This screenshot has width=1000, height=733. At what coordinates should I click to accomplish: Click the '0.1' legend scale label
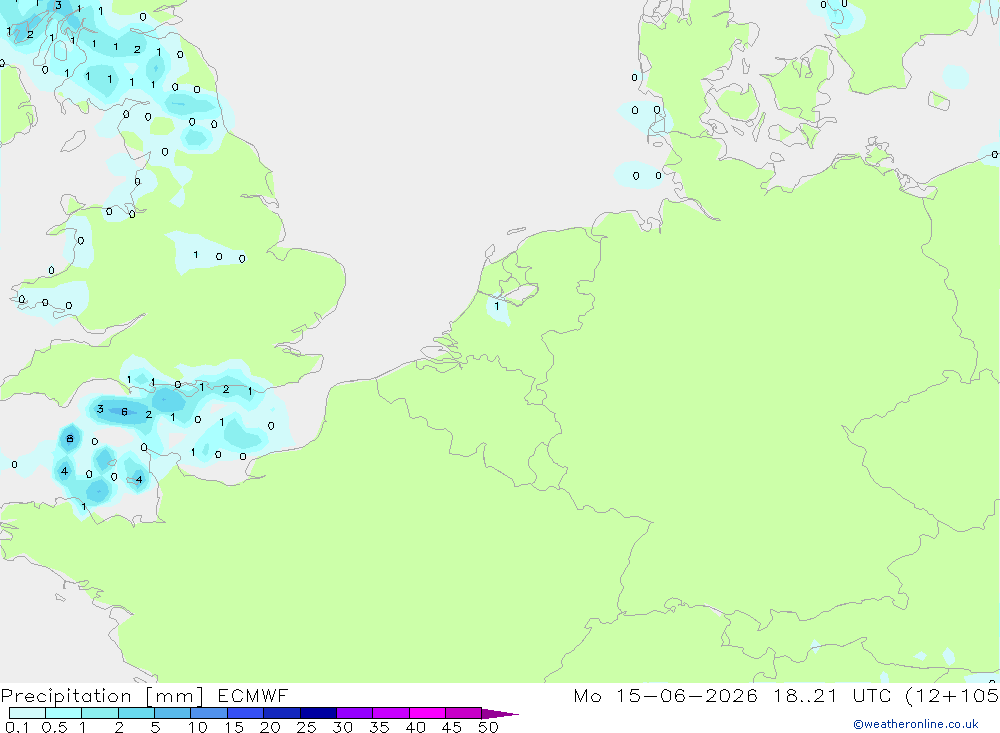(17, 727)
